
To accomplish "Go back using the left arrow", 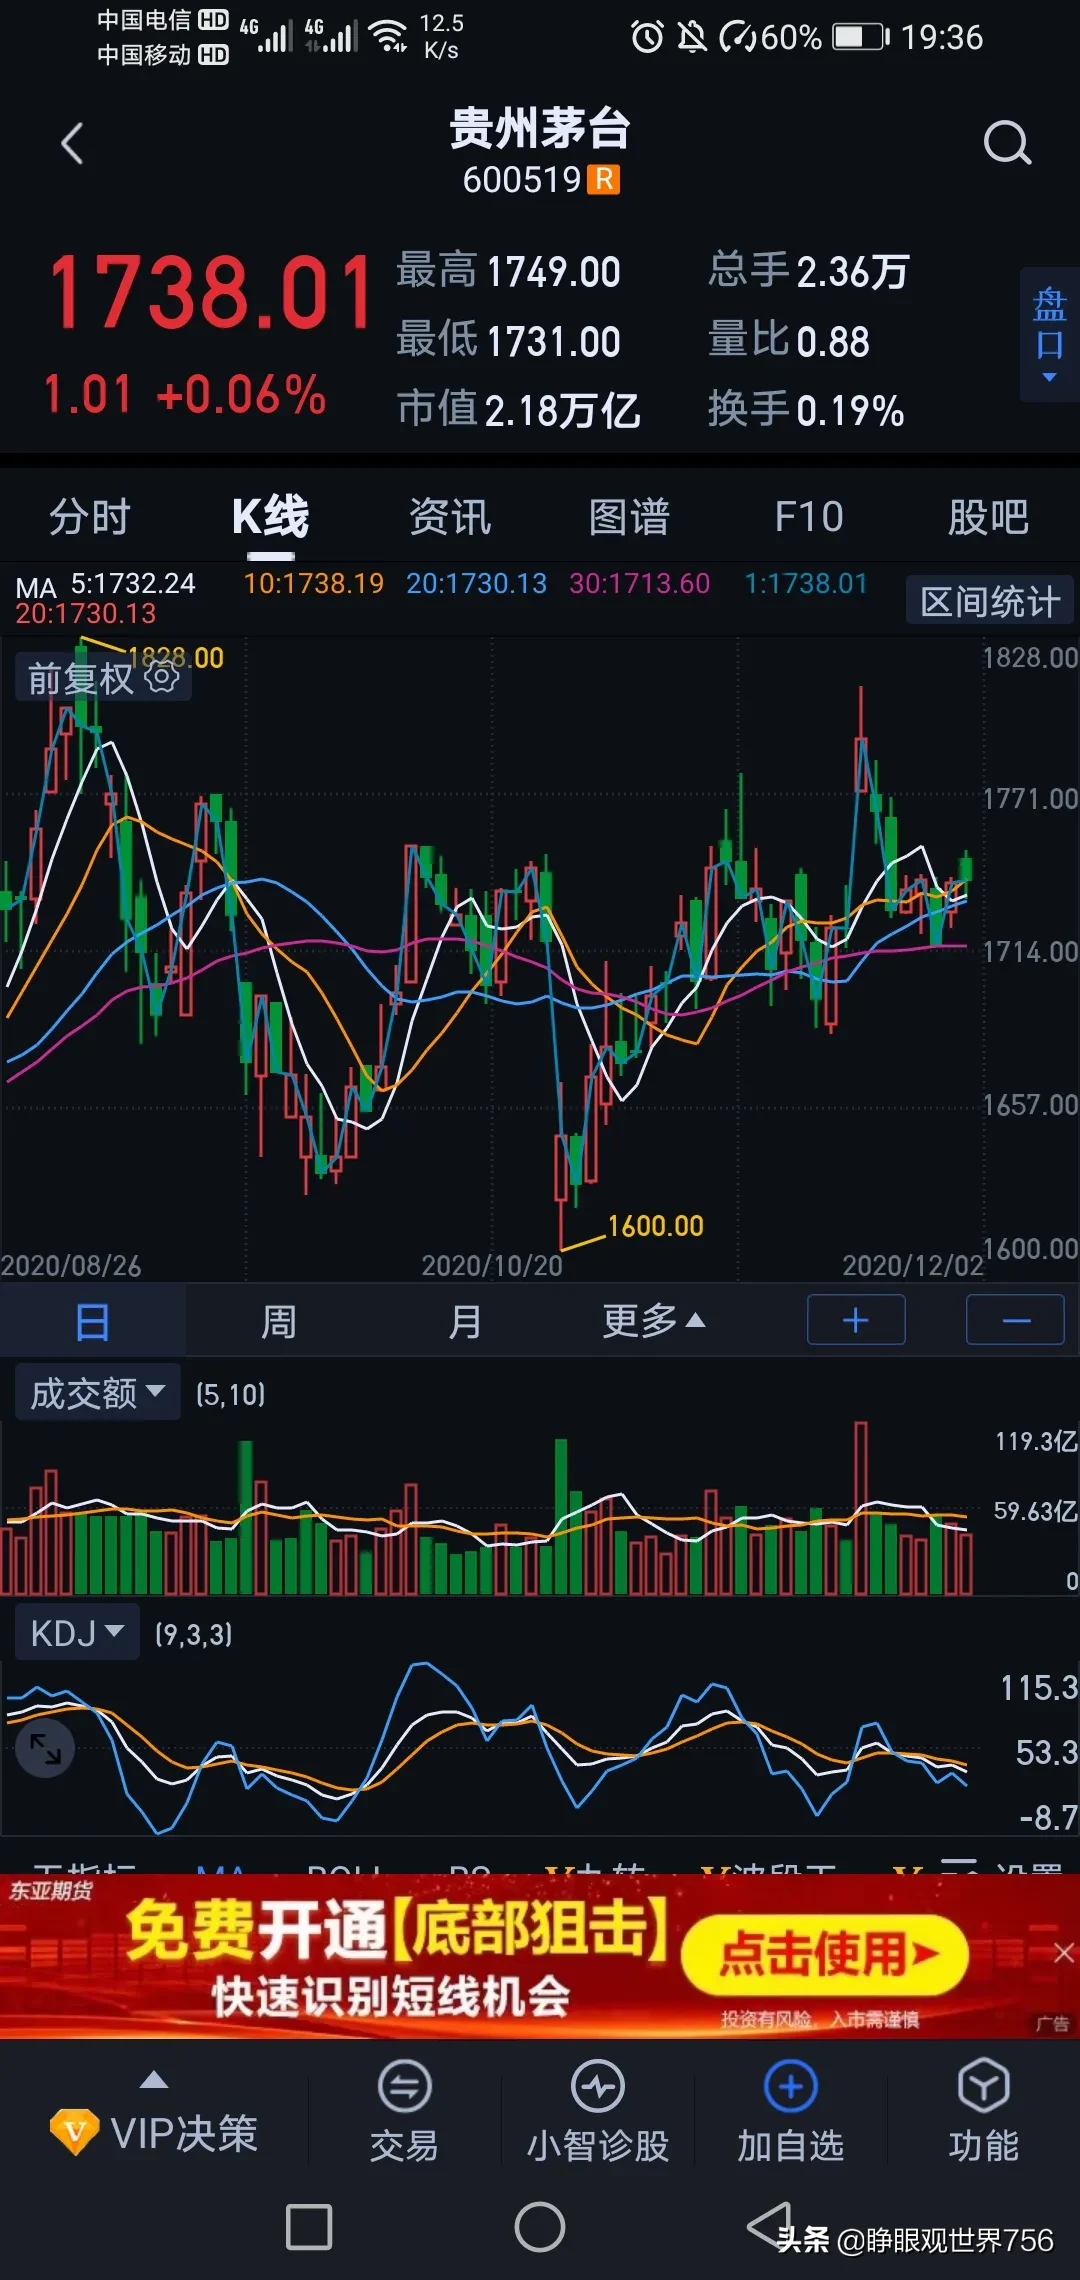I will [x=72, y=144].
